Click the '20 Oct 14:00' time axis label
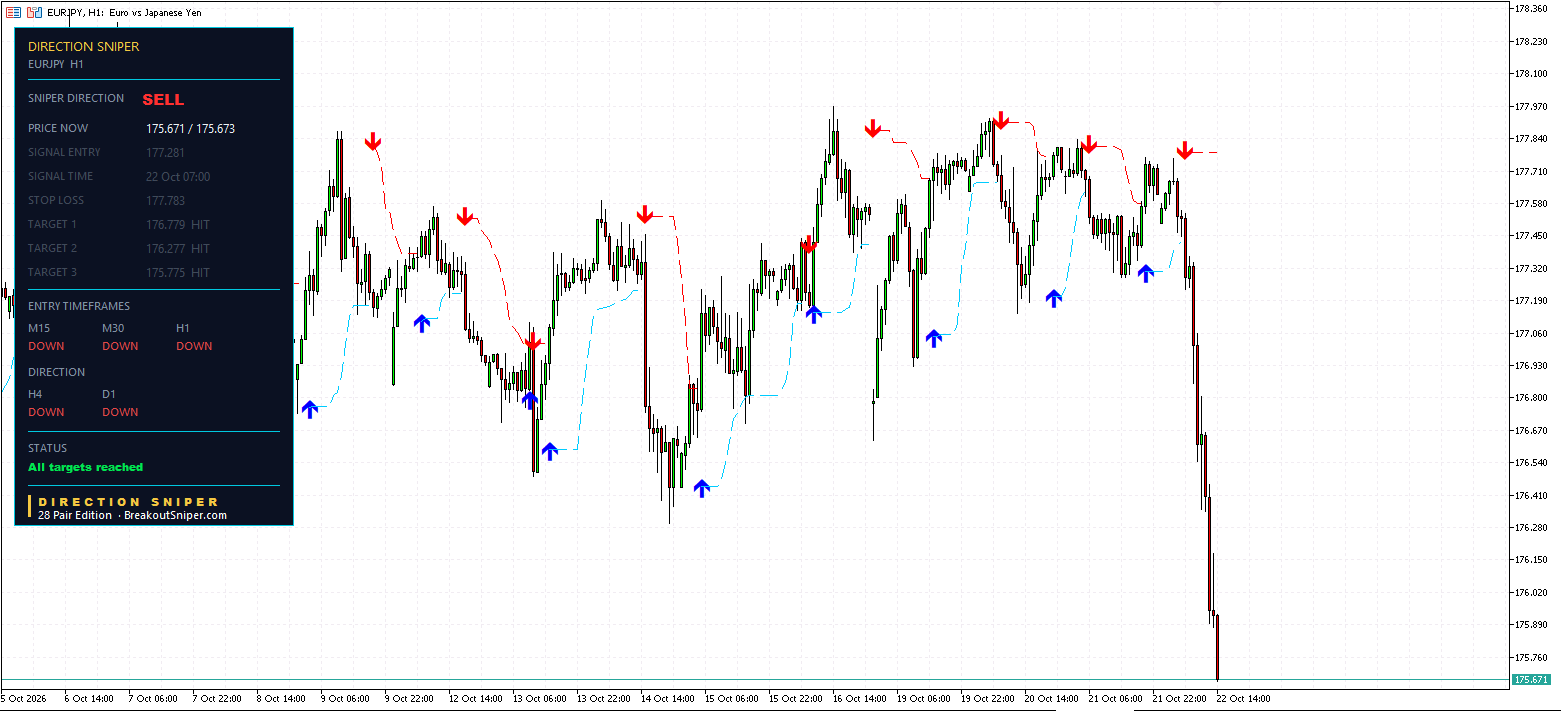This screenshot has width=1561, height=711. (1053, 699)
